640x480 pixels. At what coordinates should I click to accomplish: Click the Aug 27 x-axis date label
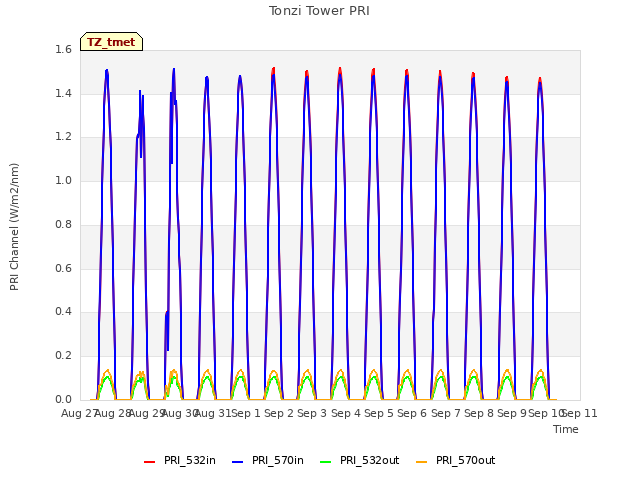79,413
